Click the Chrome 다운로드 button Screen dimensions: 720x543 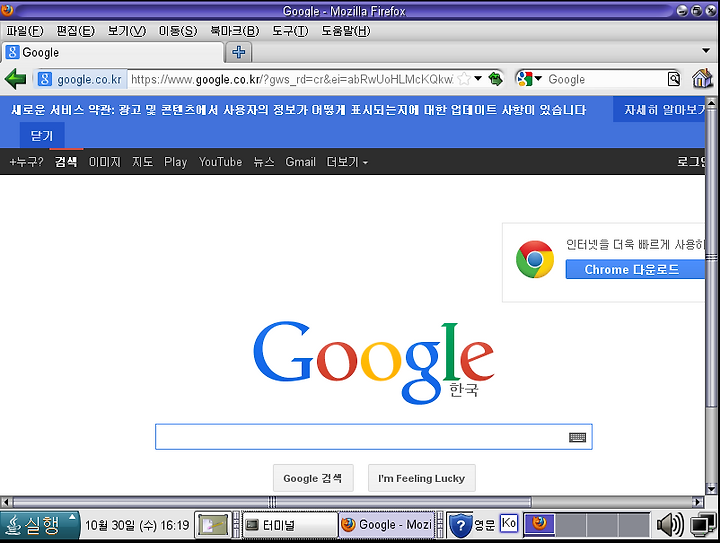[x=635, y=269]
